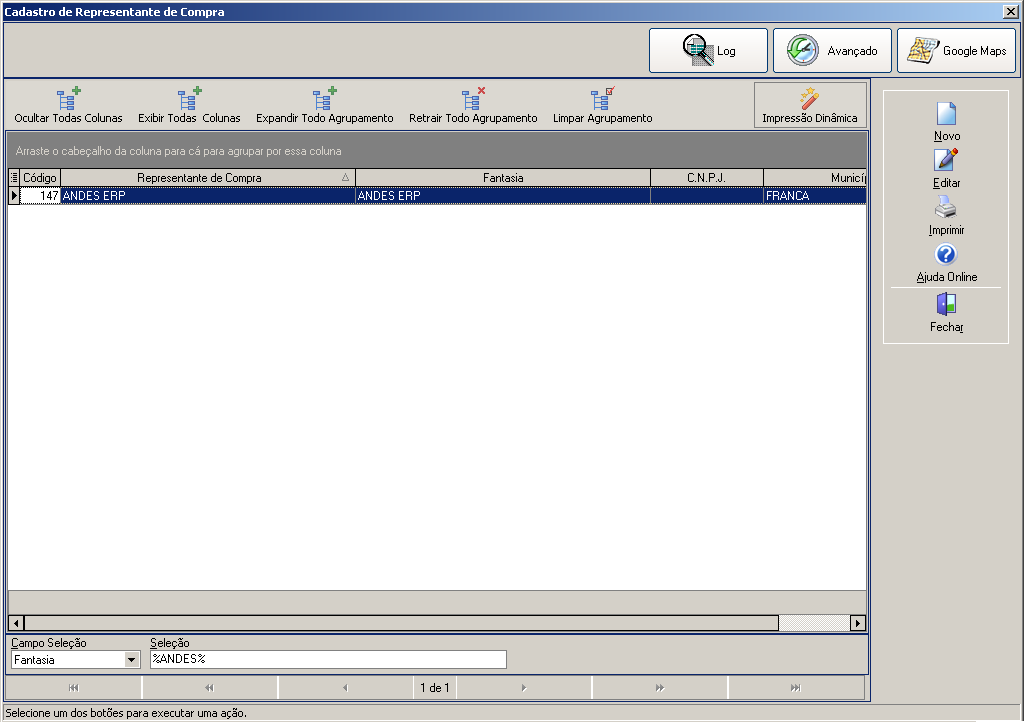
Task: Click Ocultar Todas Colunas icon
Action: 68,100
